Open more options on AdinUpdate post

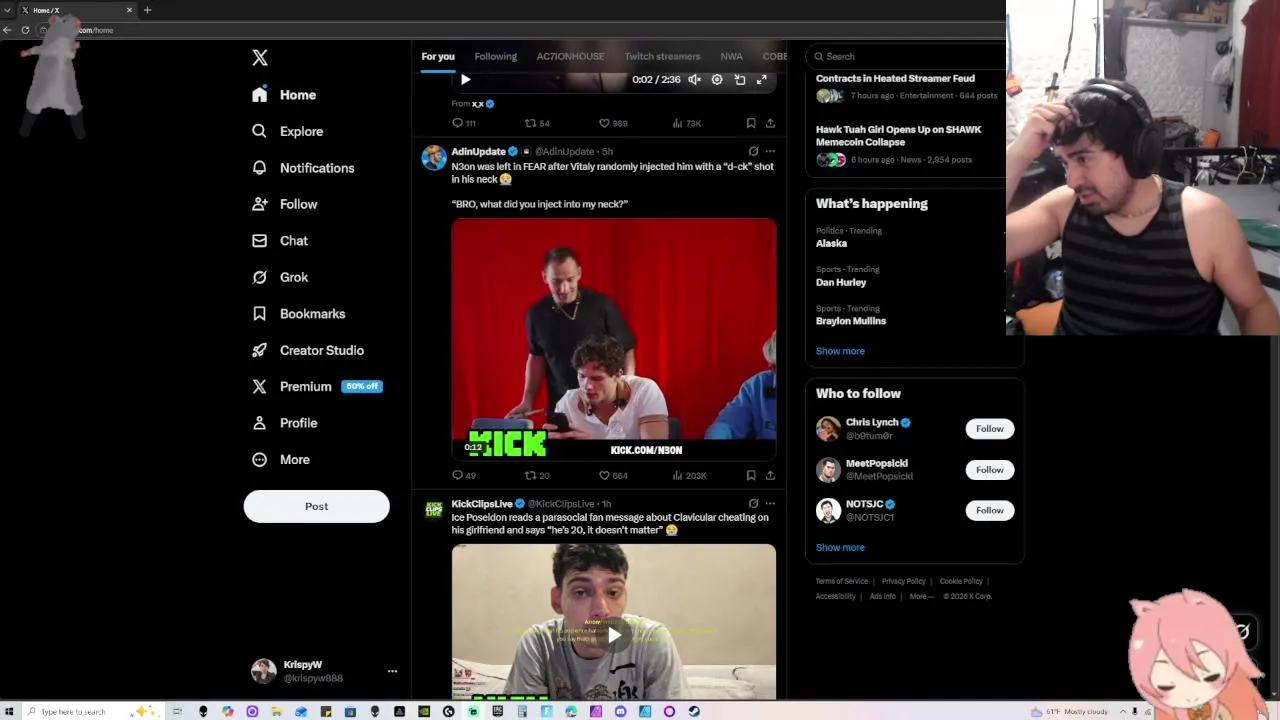click(x=770, y=152)
